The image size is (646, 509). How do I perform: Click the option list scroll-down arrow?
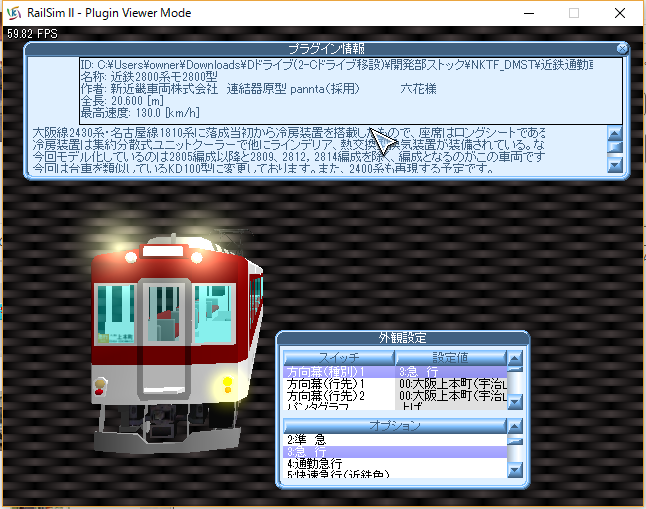[x=515, y=470]
